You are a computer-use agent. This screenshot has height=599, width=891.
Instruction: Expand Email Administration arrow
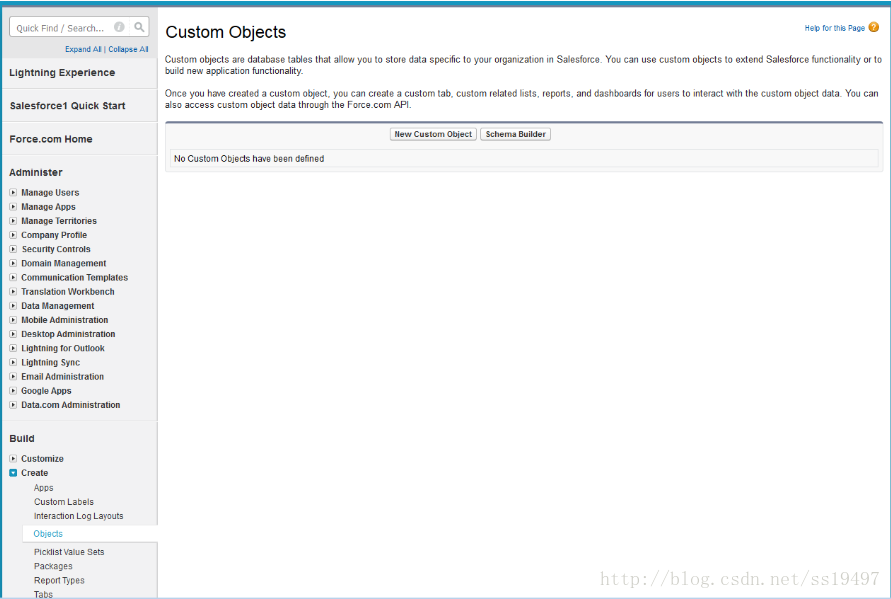[x=13, y=376]
